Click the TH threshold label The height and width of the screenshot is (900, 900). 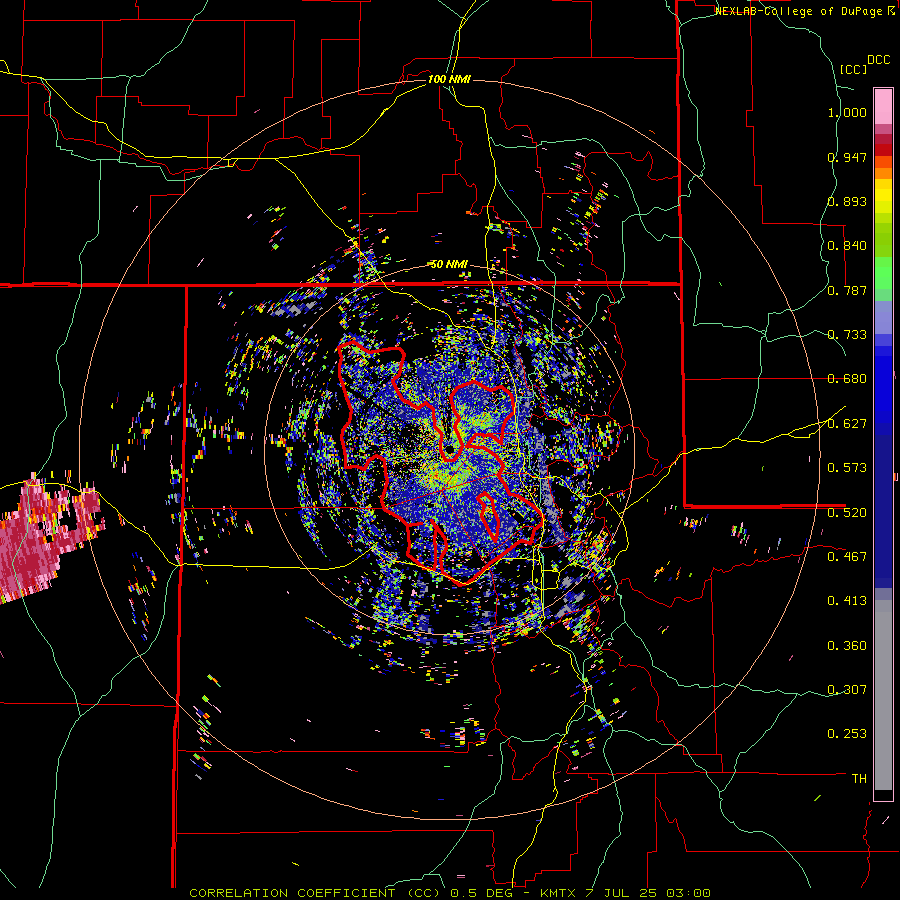[x=859, y=779]
